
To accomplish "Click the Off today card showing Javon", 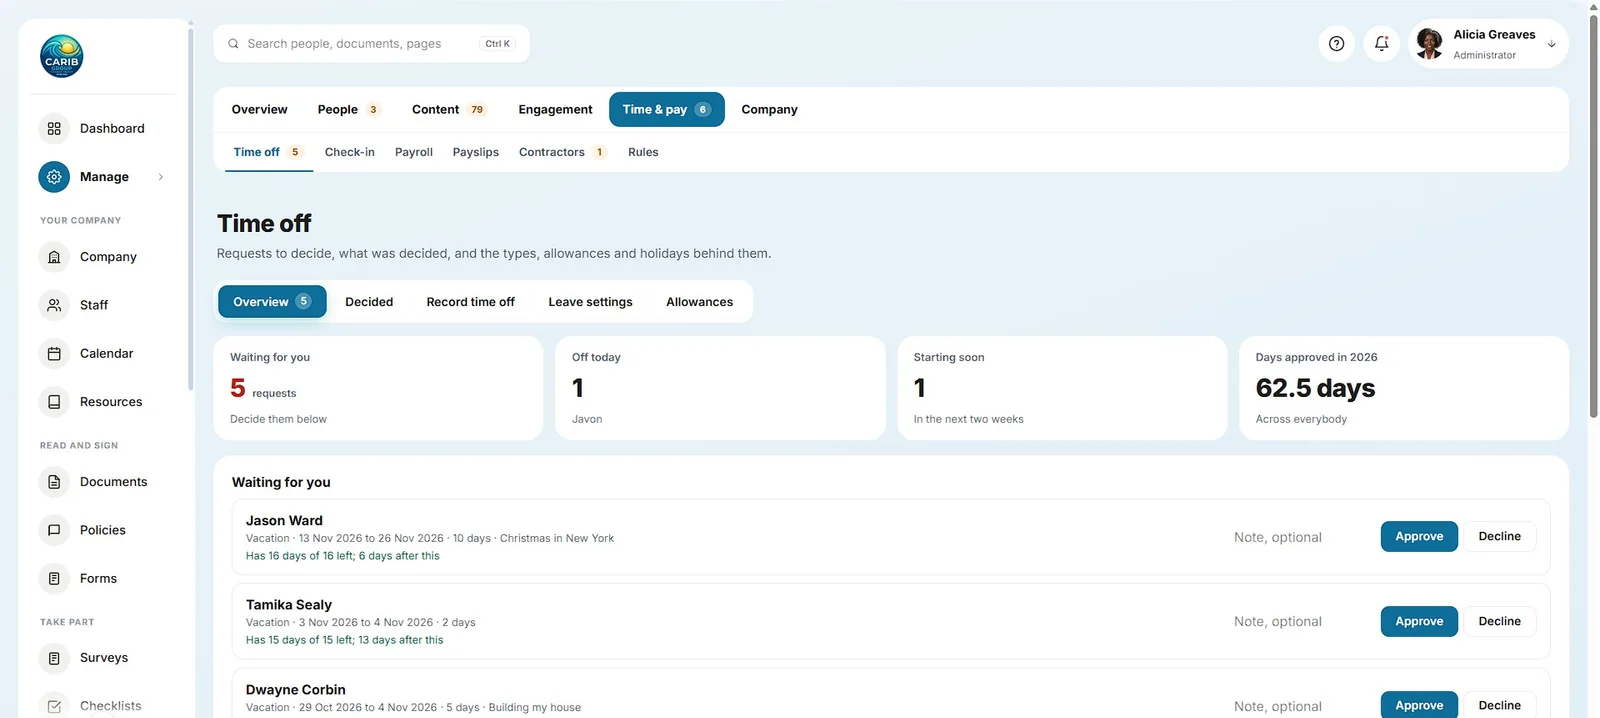I will (x=720, y=388).
